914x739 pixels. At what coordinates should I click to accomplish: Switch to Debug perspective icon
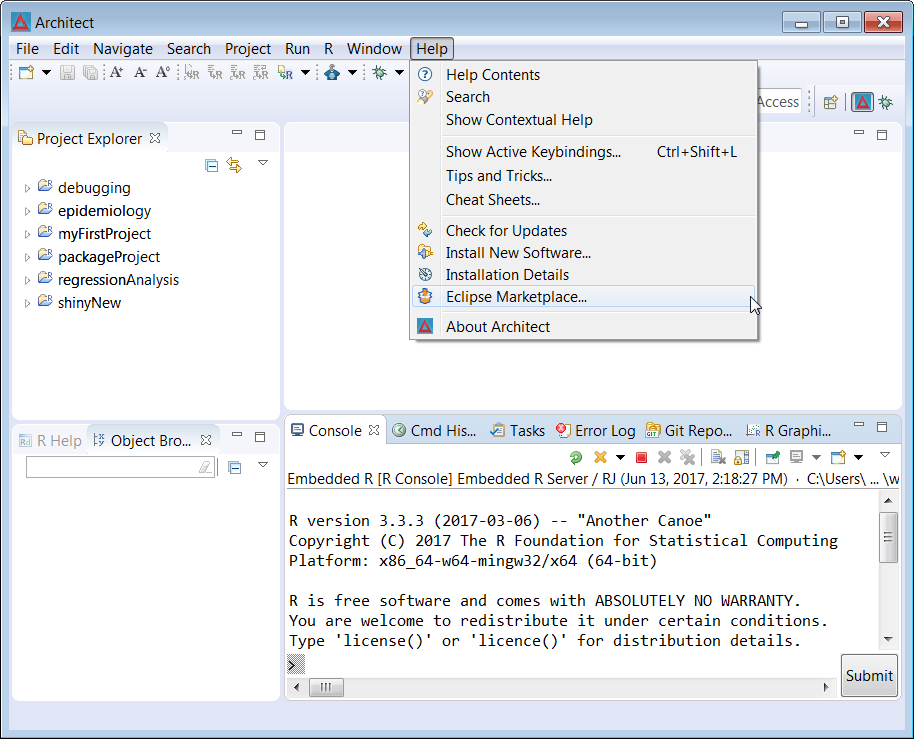click(886, 103)
